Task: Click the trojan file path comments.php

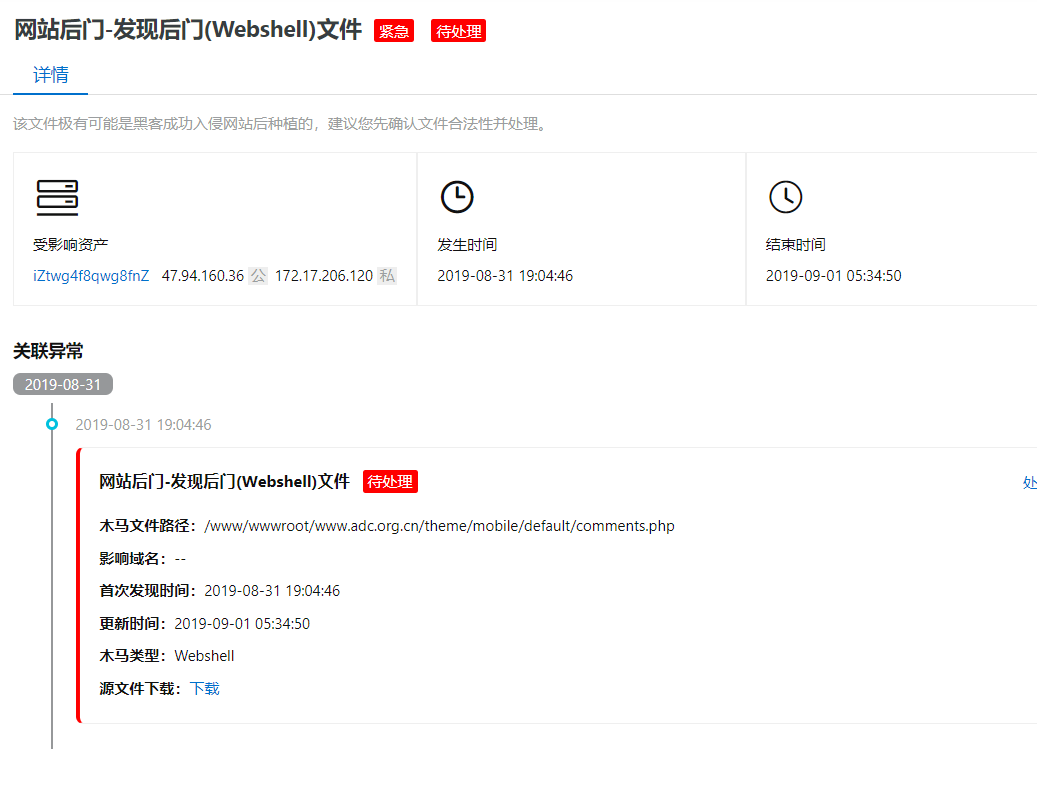Action: pos(440,526)
